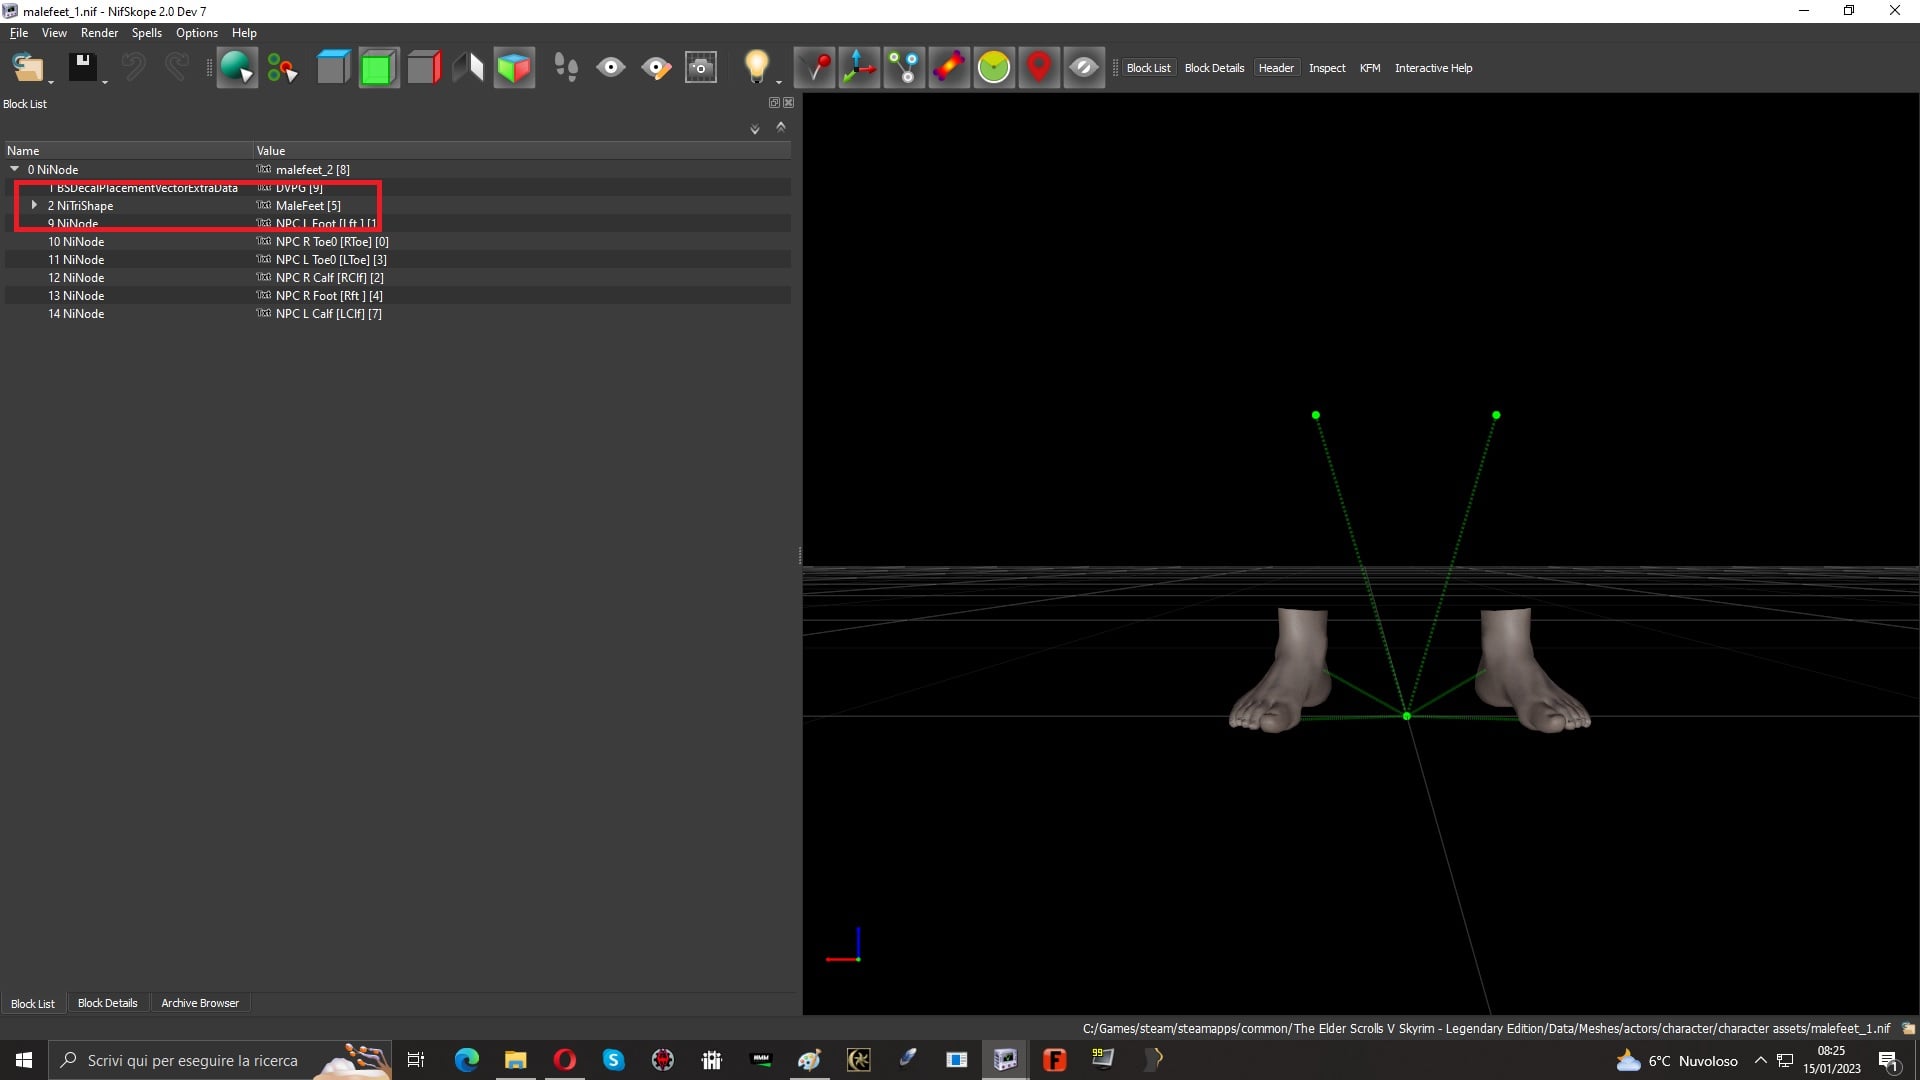Select the vertex selection tool
1920x1080 pixels.
[x=282, y=68]
